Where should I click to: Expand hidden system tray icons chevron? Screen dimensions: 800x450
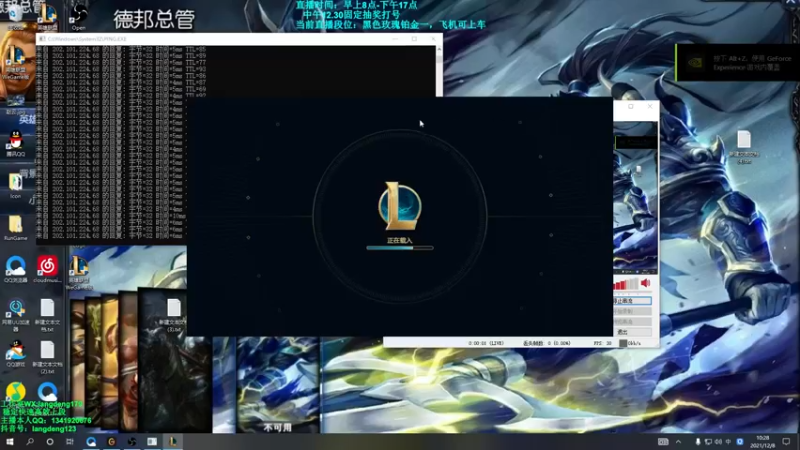click(x=678, y=442)
